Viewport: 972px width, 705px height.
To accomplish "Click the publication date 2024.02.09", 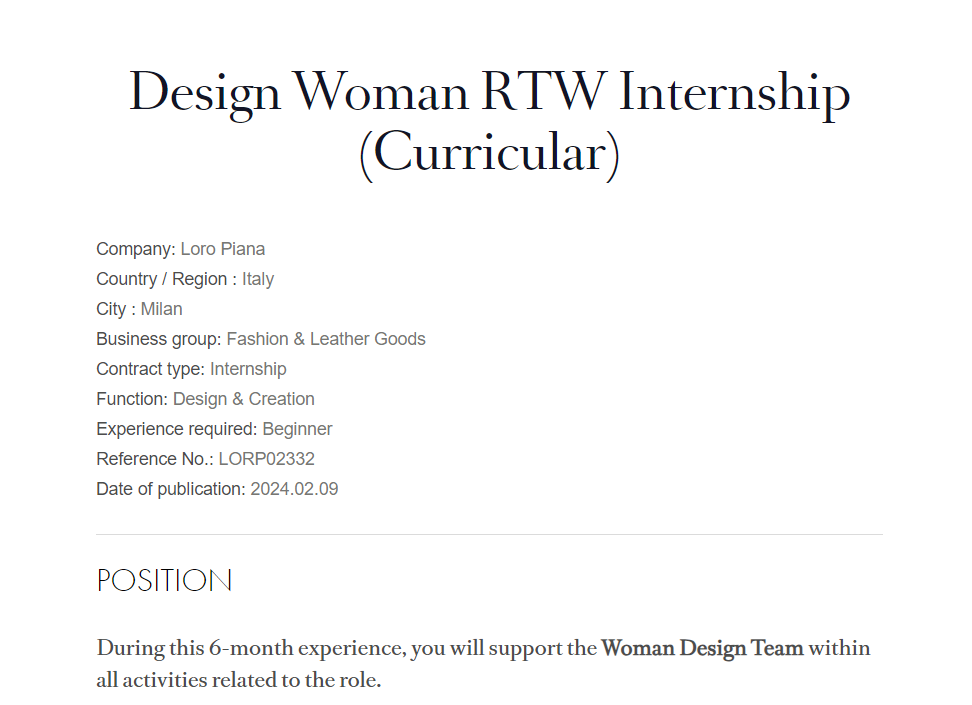I will tap(294, 489).
